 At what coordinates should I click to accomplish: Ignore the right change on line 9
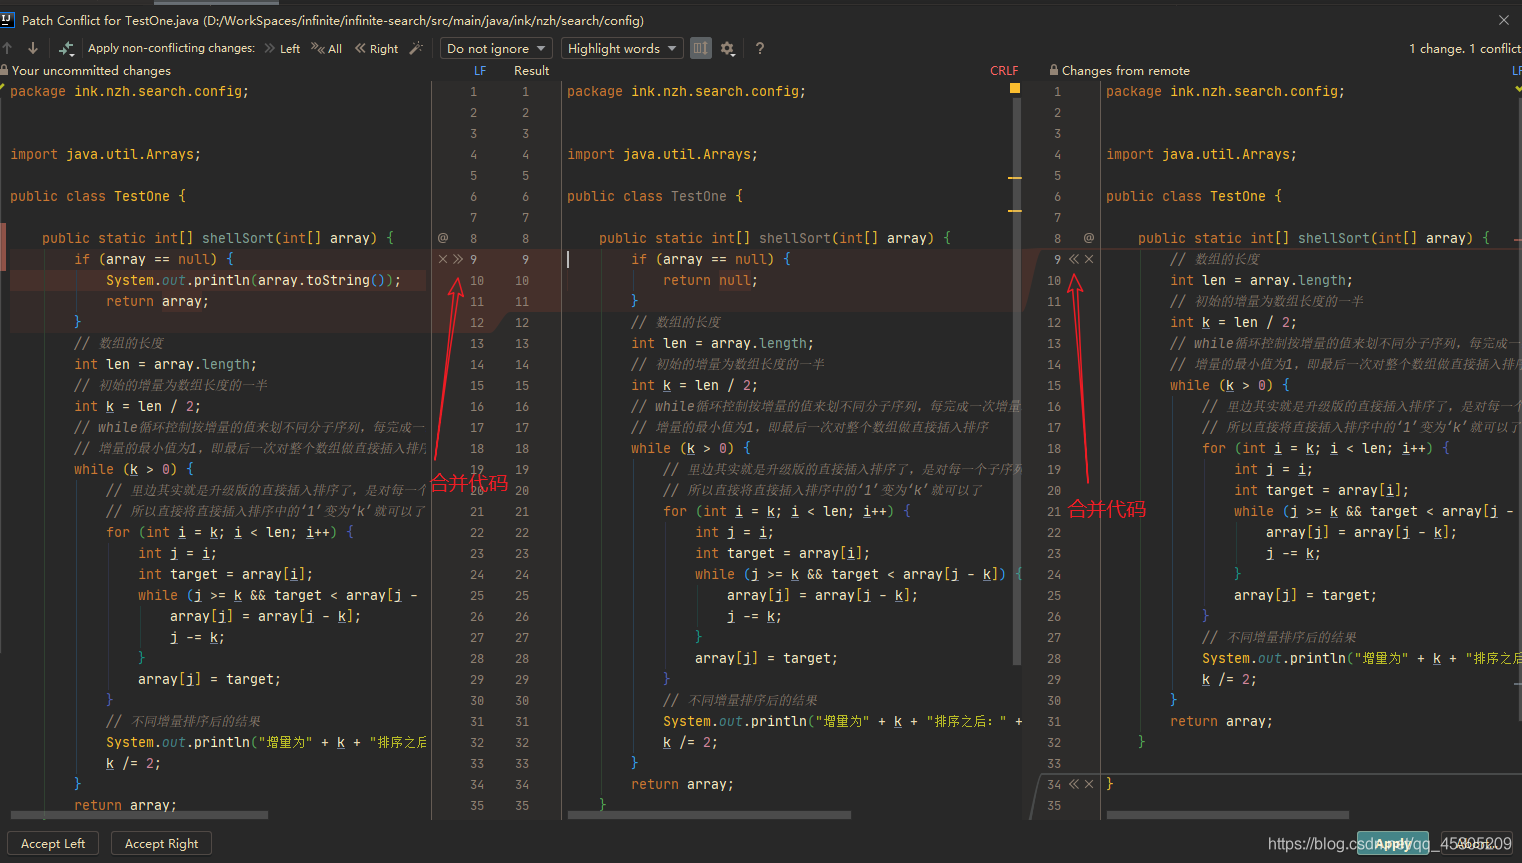(1089, 259)
